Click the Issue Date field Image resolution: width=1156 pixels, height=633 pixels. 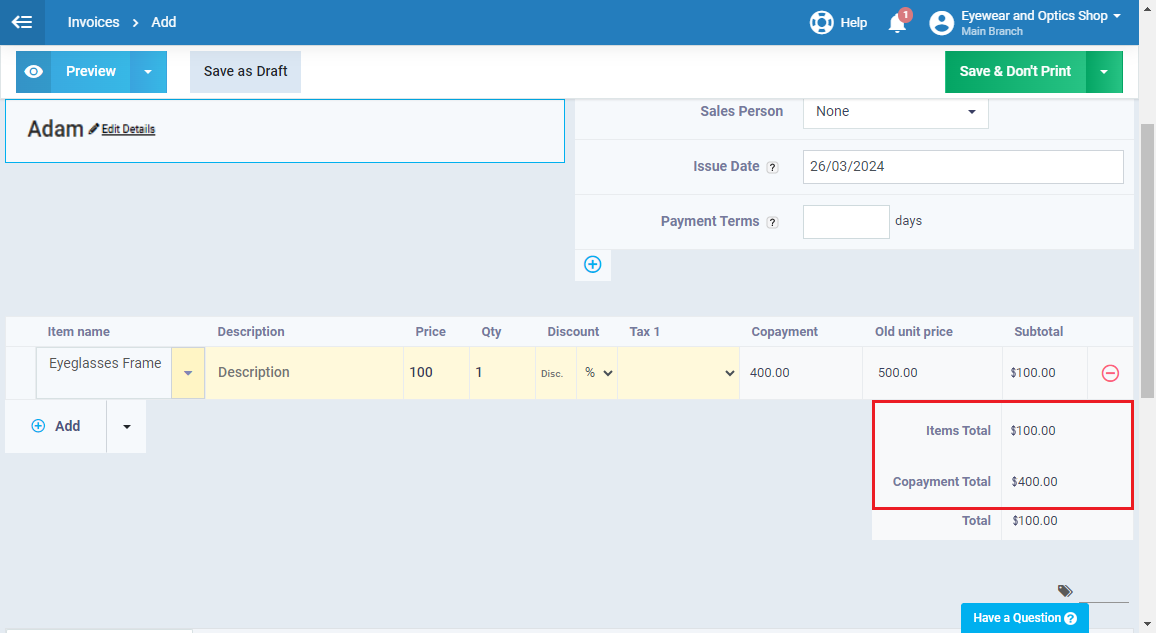(x=962, y=167)
